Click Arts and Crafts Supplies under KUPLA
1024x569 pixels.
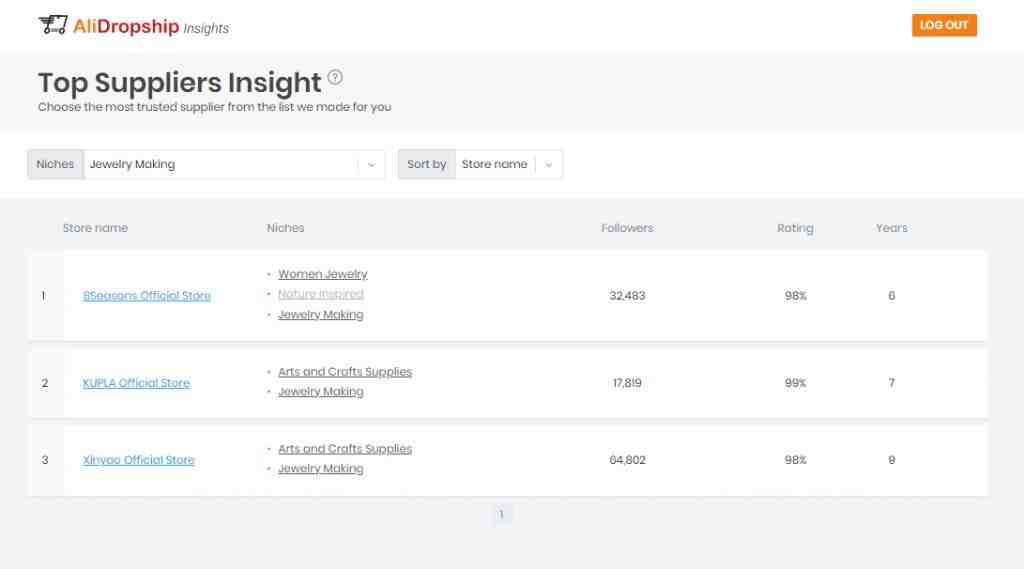click(x=345, y=372)
